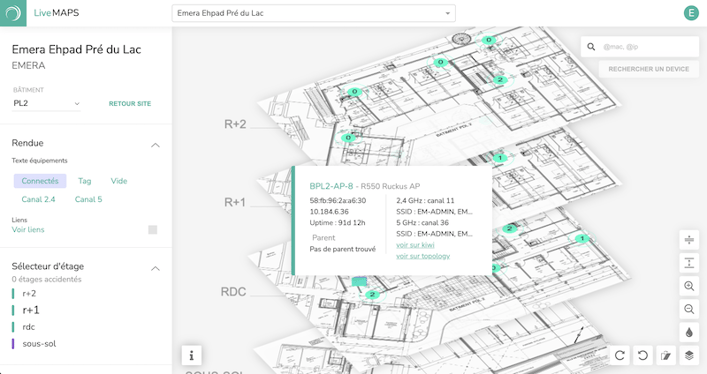707x374 pixels.
Task: Click the "0 étages accidentés" text
Action: [x=46, y=279]
